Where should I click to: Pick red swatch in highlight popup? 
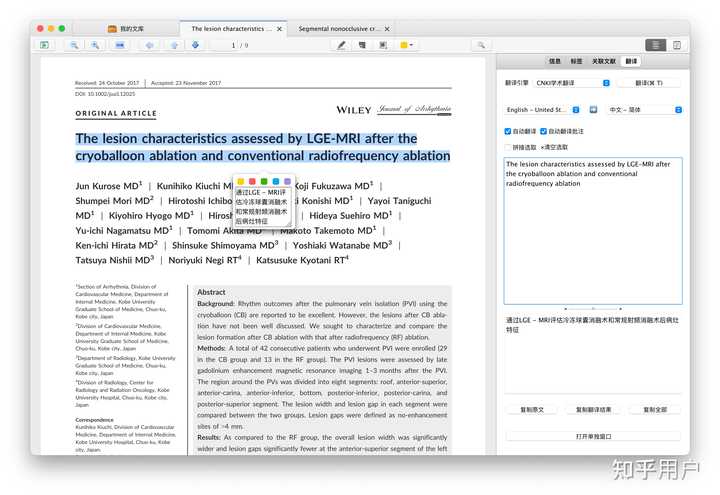pos(252,181)
